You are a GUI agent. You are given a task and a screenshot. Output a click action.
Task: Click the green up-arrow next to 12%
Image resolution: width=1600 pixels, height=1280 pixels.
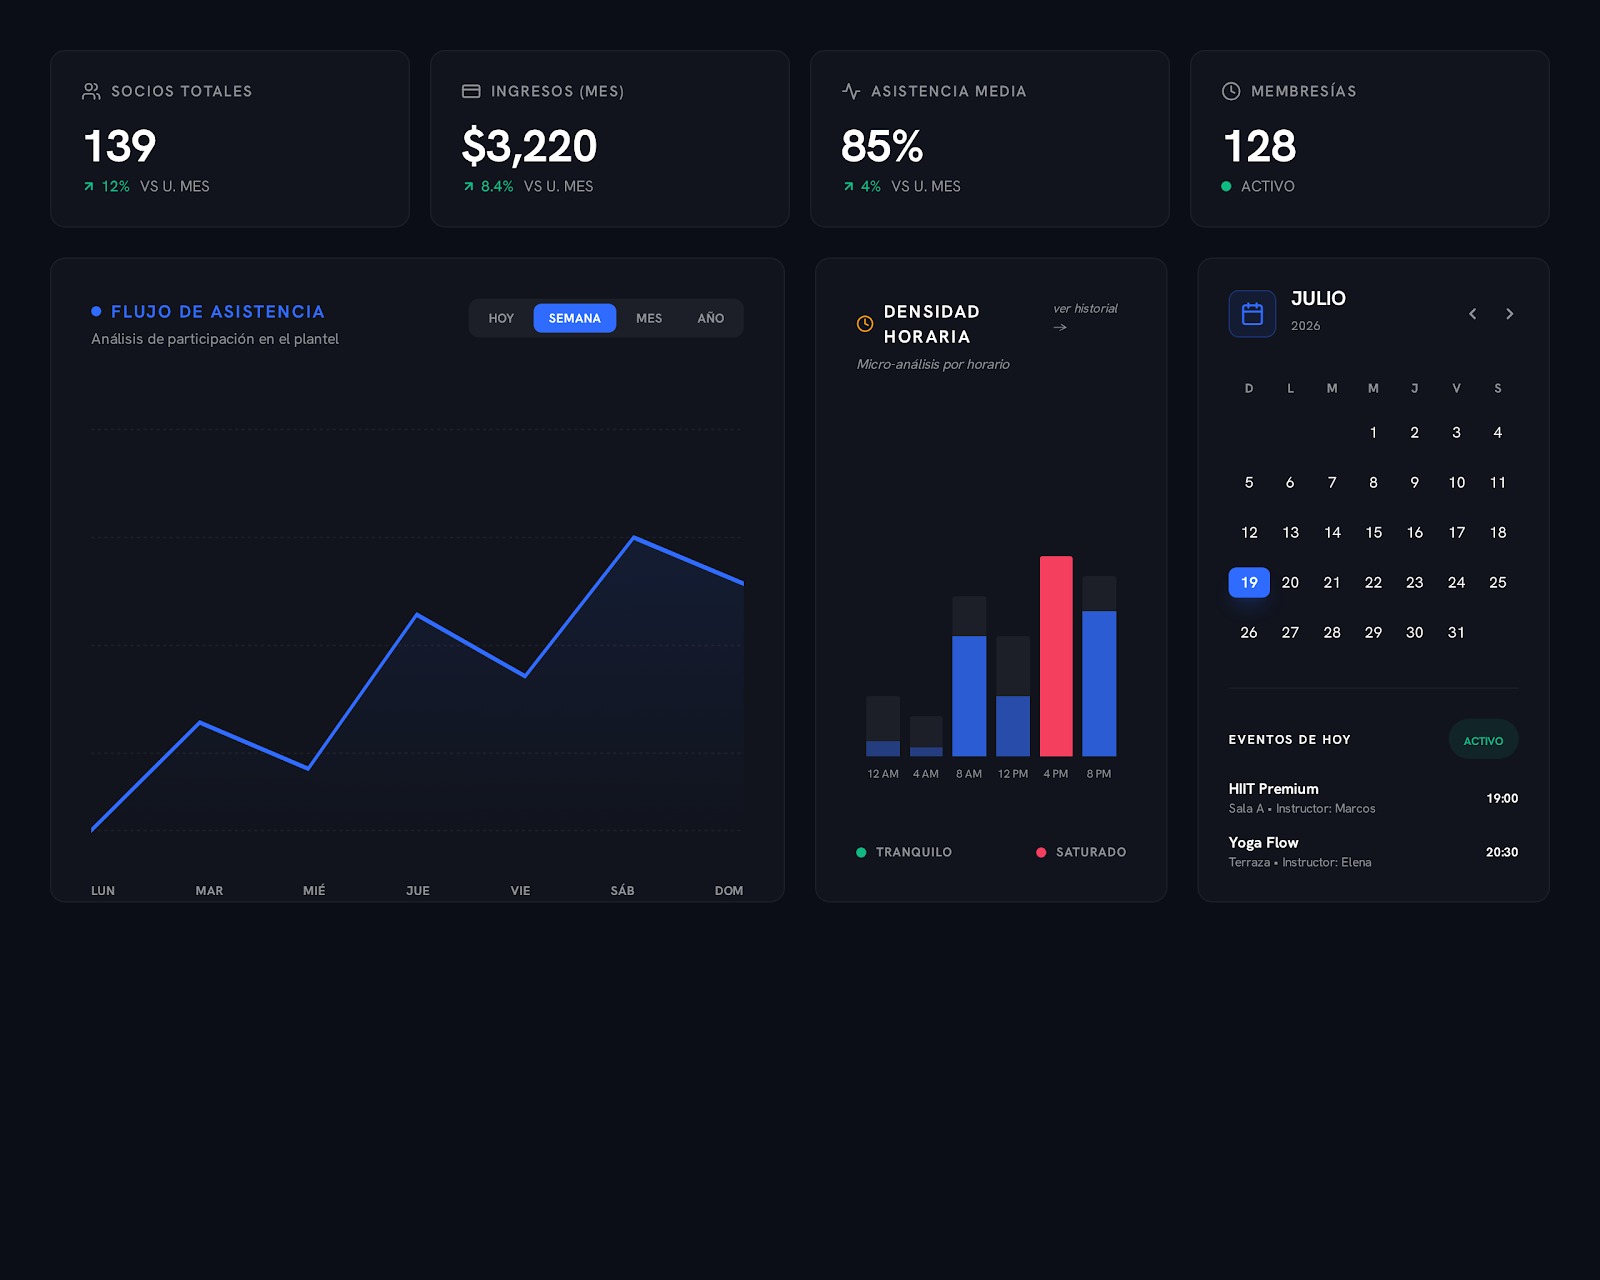(89, 186)
